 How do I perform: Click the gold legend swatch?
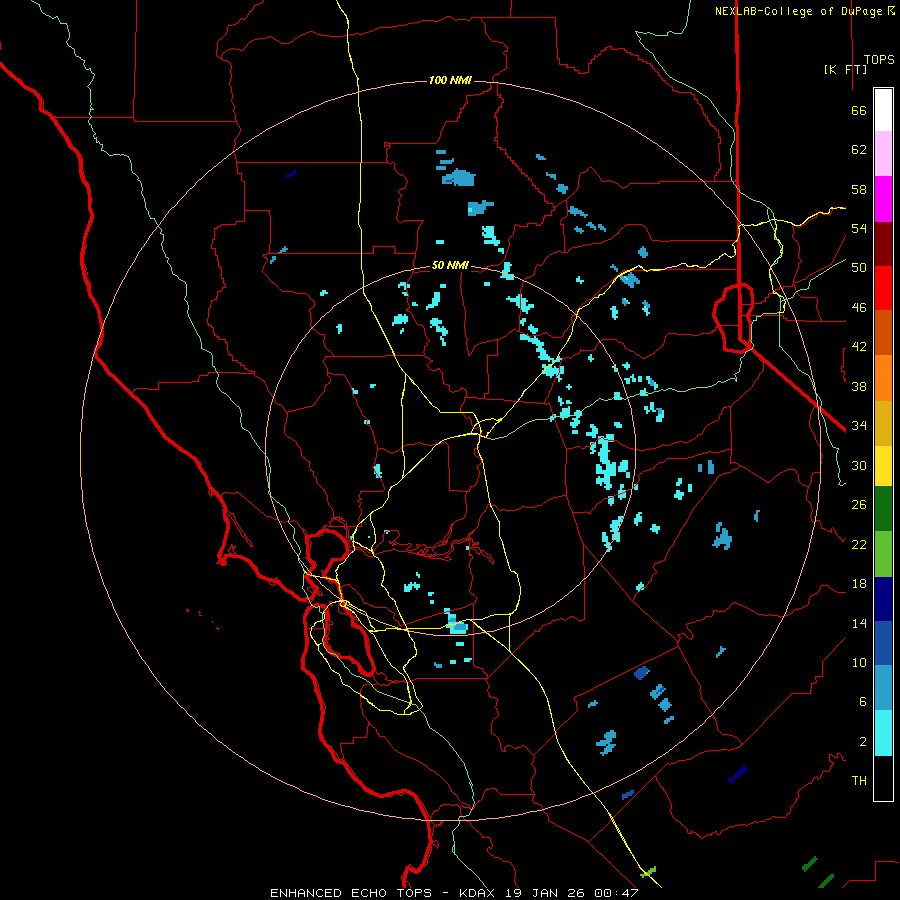(883, 423)
